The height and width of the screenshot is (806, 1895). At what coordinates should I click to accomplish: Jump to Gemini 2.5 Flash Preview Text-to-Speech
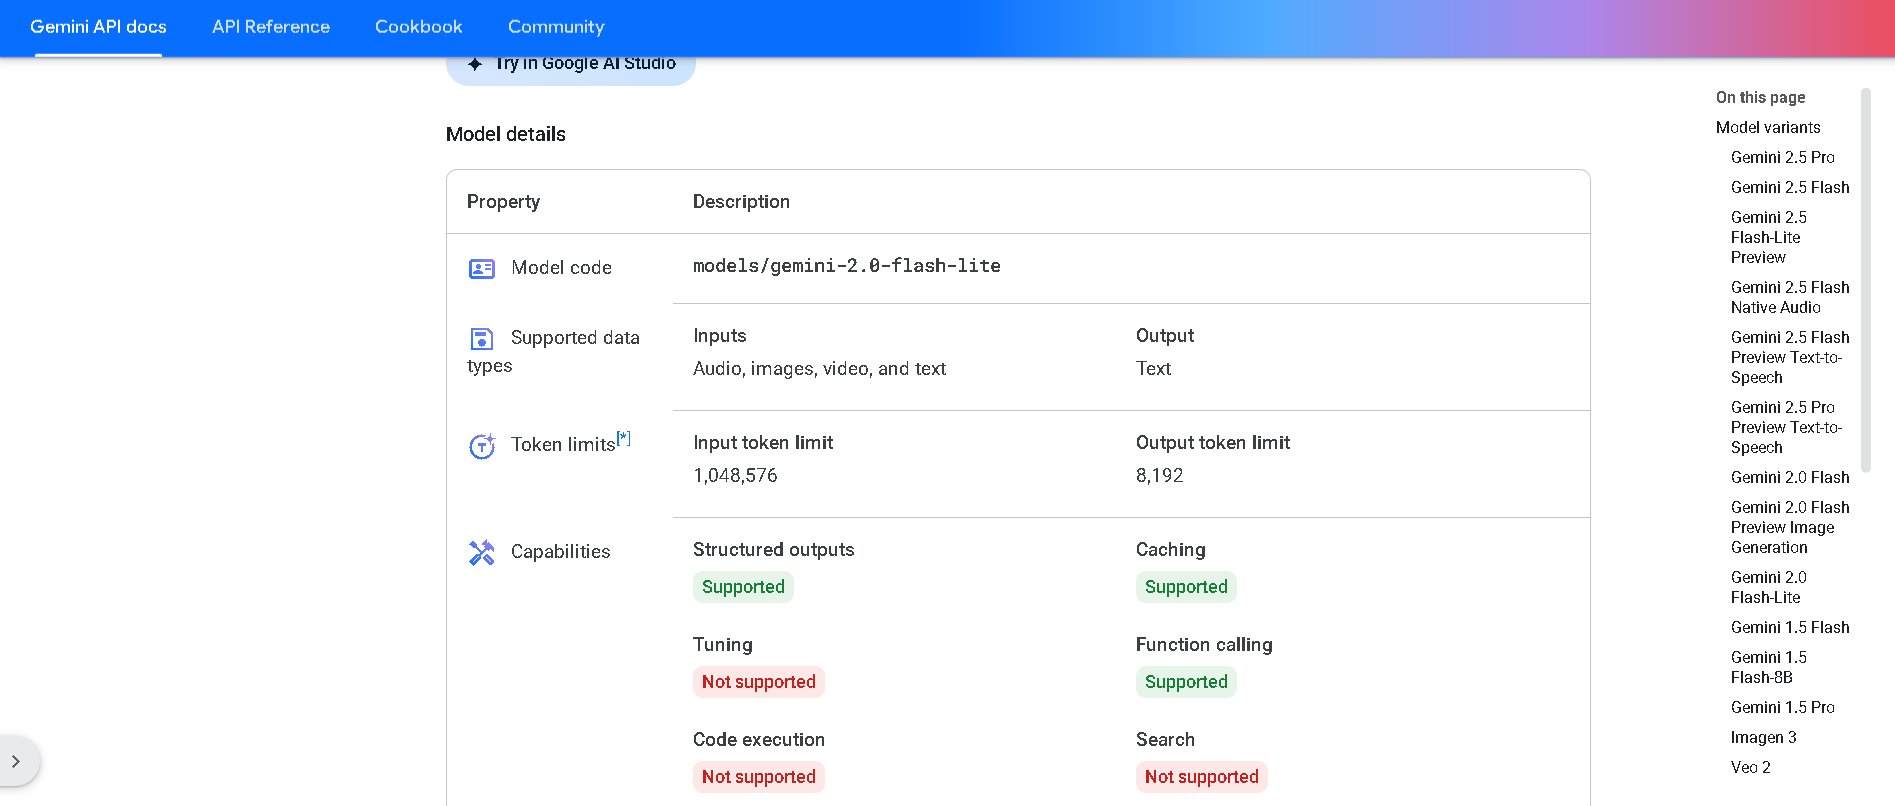pos(1790,357)
